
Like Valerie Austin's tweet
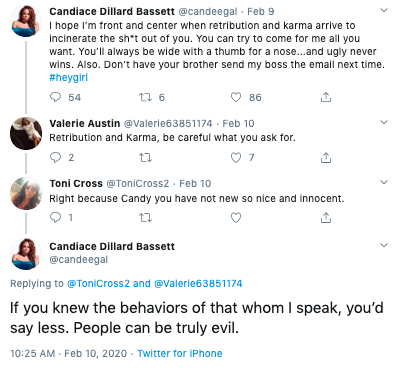pyautogui.click(x=236, y=157)
